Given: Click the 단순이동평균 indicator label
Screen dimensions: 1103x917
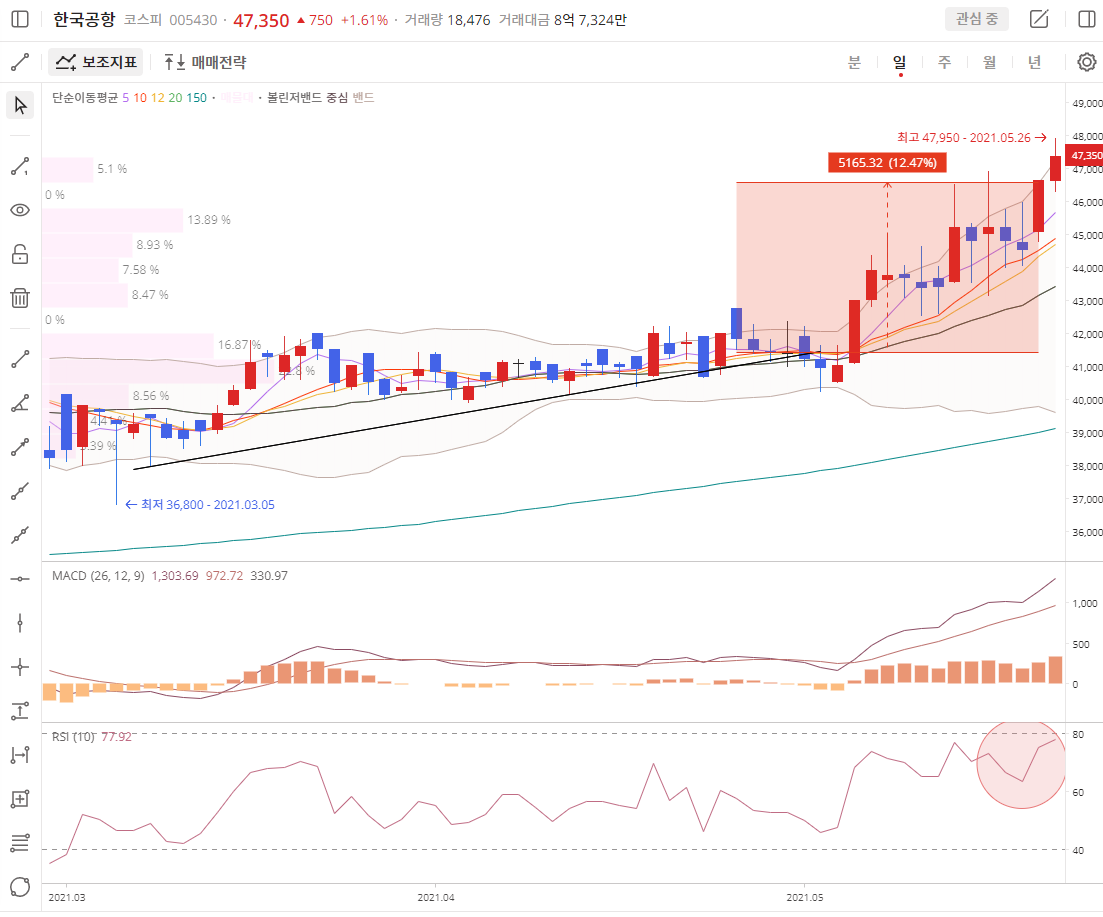Looking at the screenshot, I should [85, 98].
